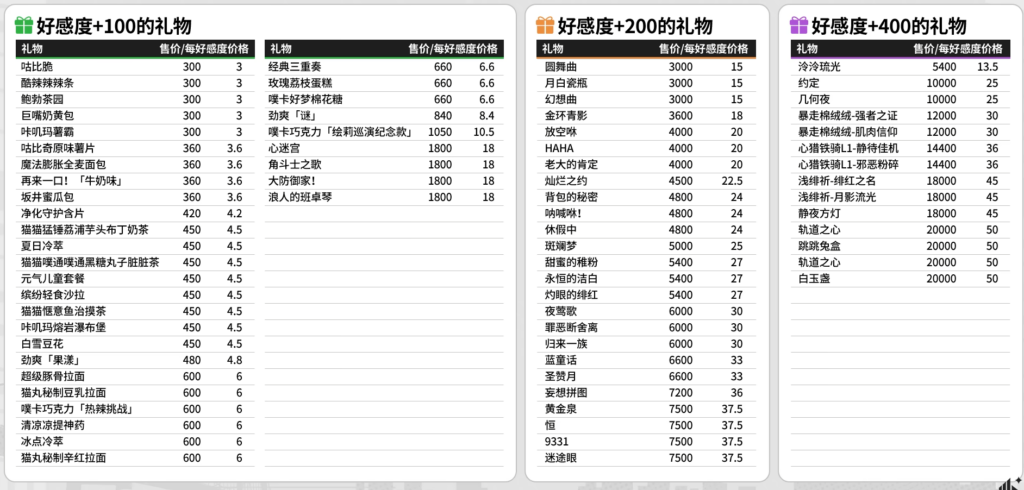Click the 金环青影 gift name
This screenshot has width=1024, height=490.
point(566,116)
